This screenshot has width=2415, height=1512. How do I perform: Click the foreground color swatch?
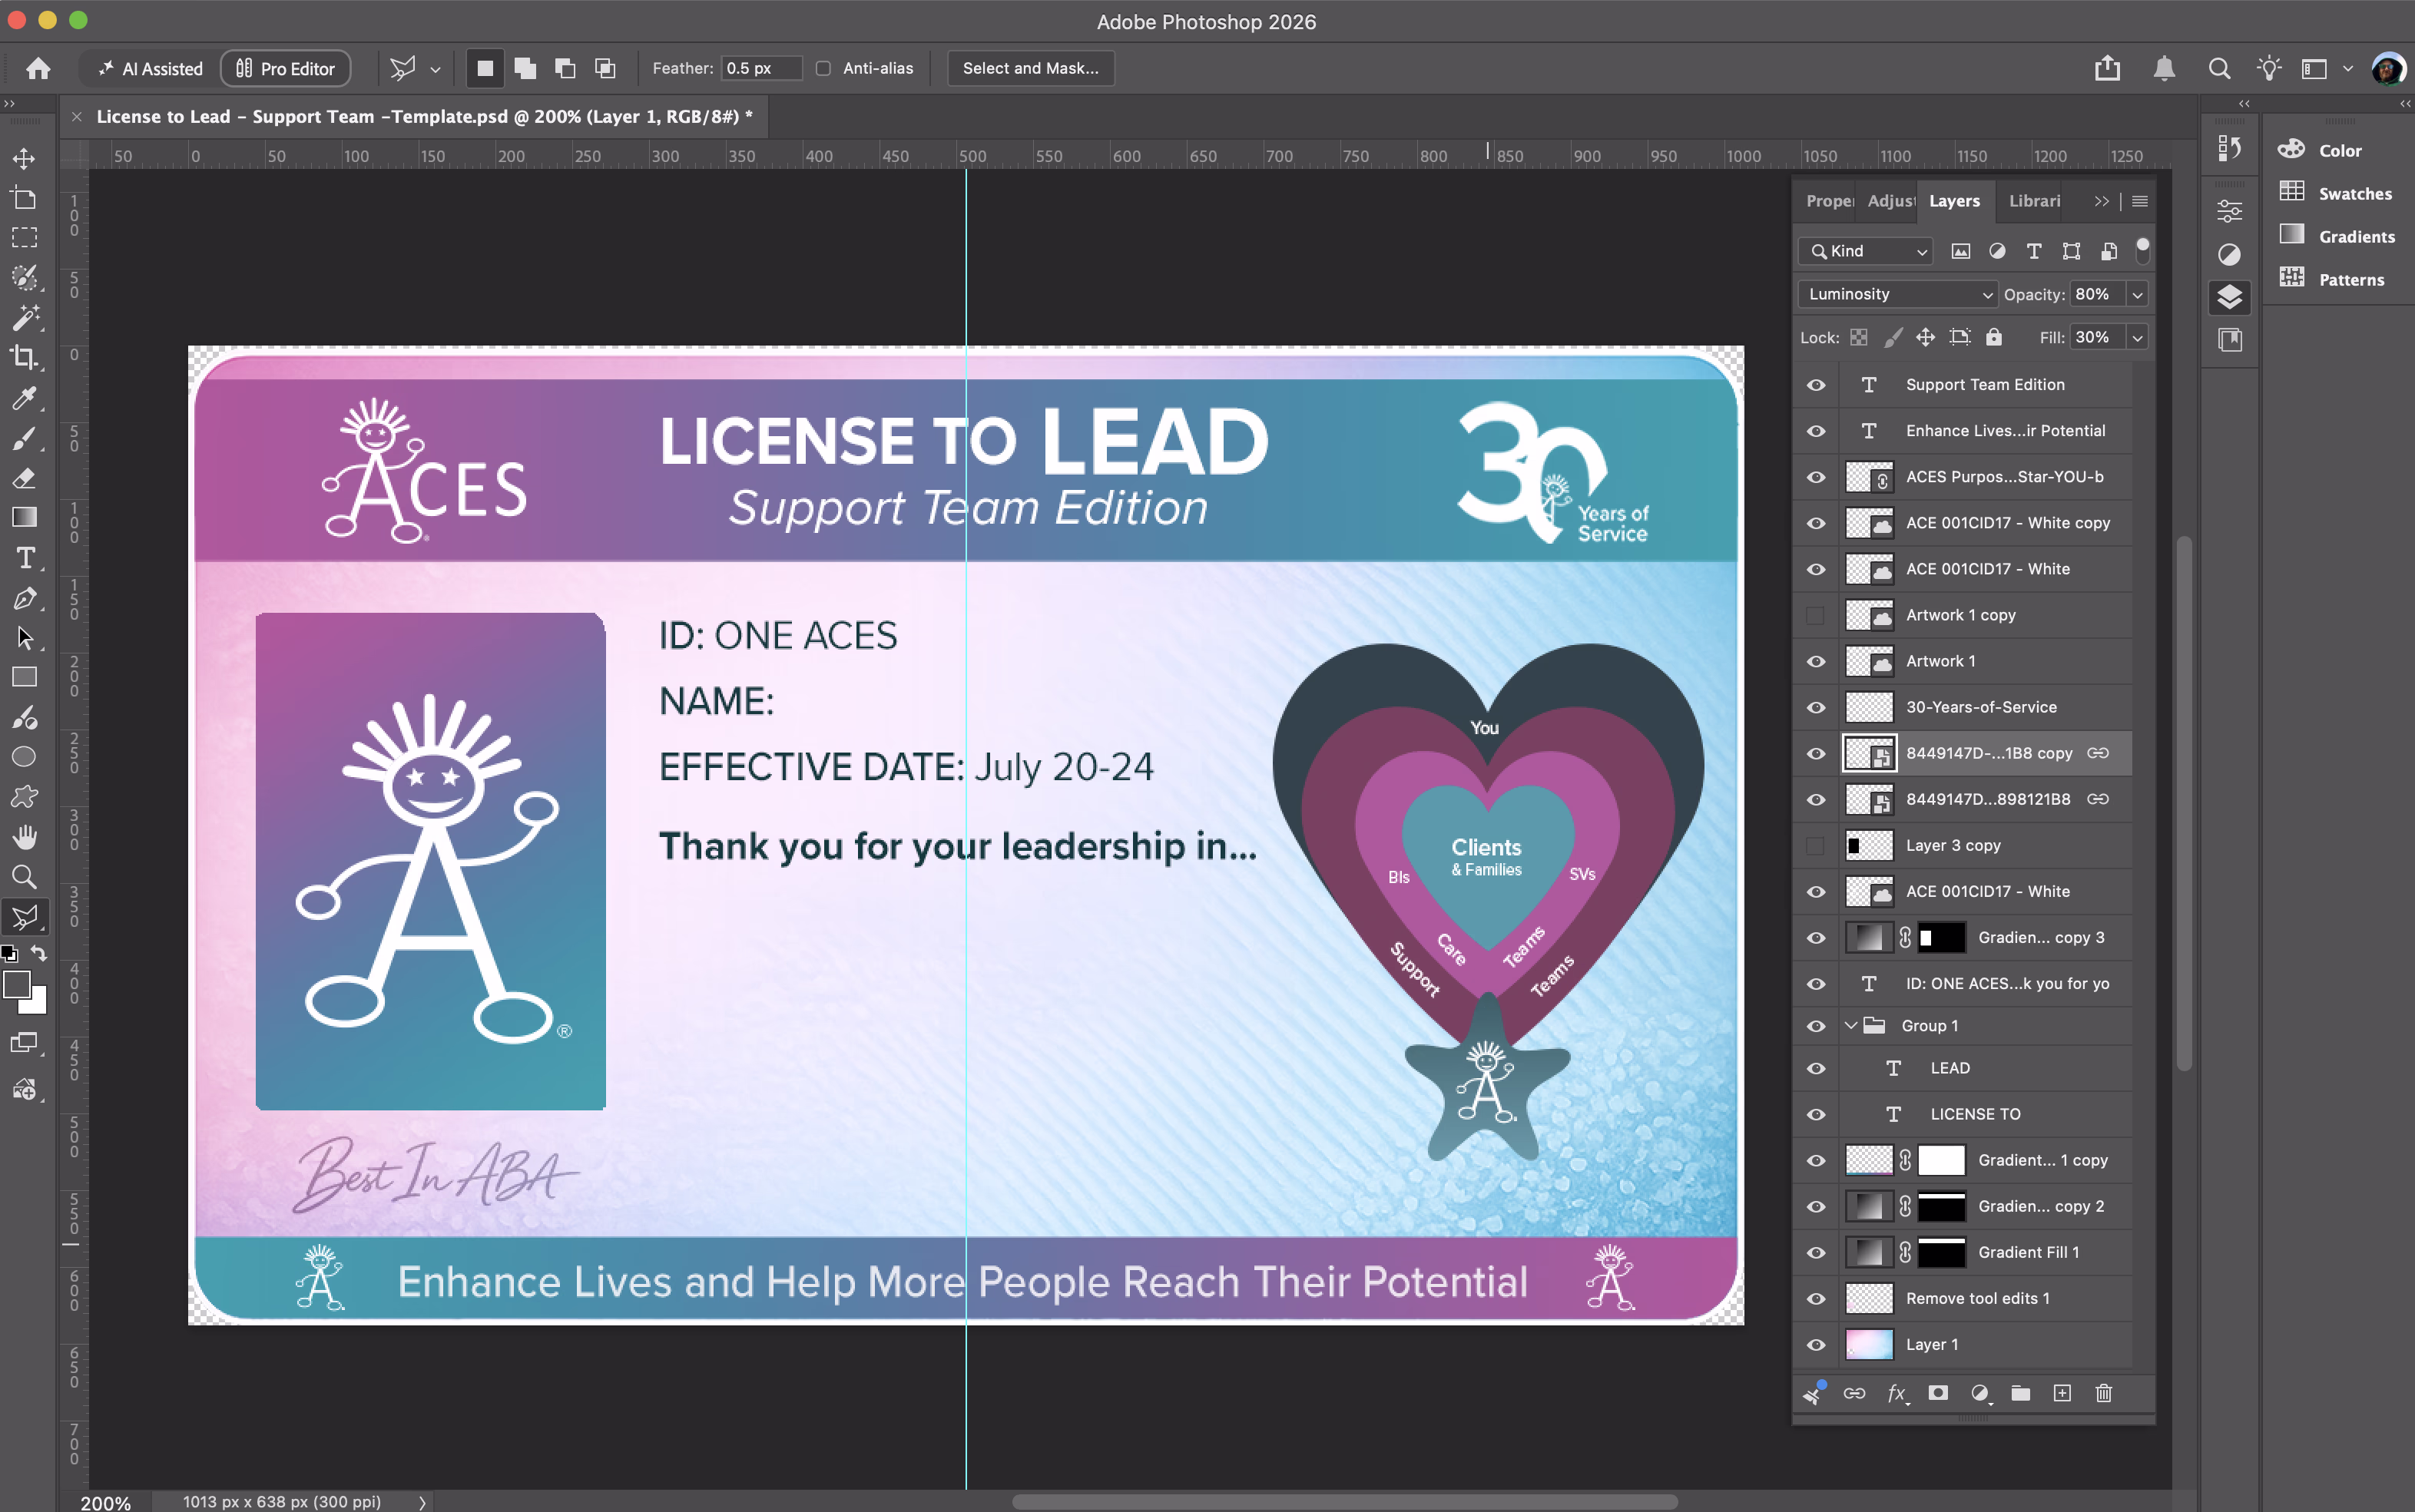pyautogui.click(x=16, y=984)
